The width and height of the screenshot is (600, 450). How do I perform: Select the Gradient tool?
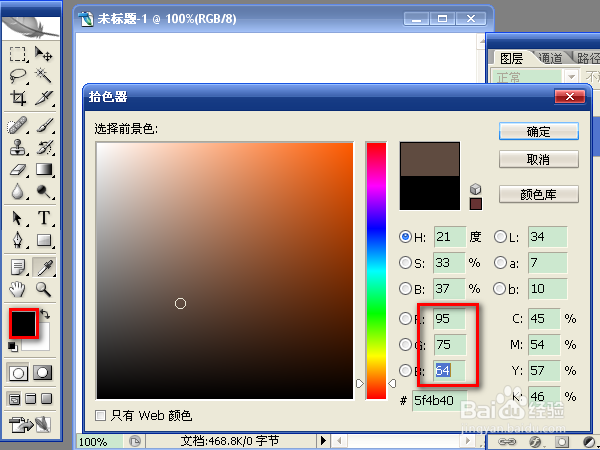point(44,170)
